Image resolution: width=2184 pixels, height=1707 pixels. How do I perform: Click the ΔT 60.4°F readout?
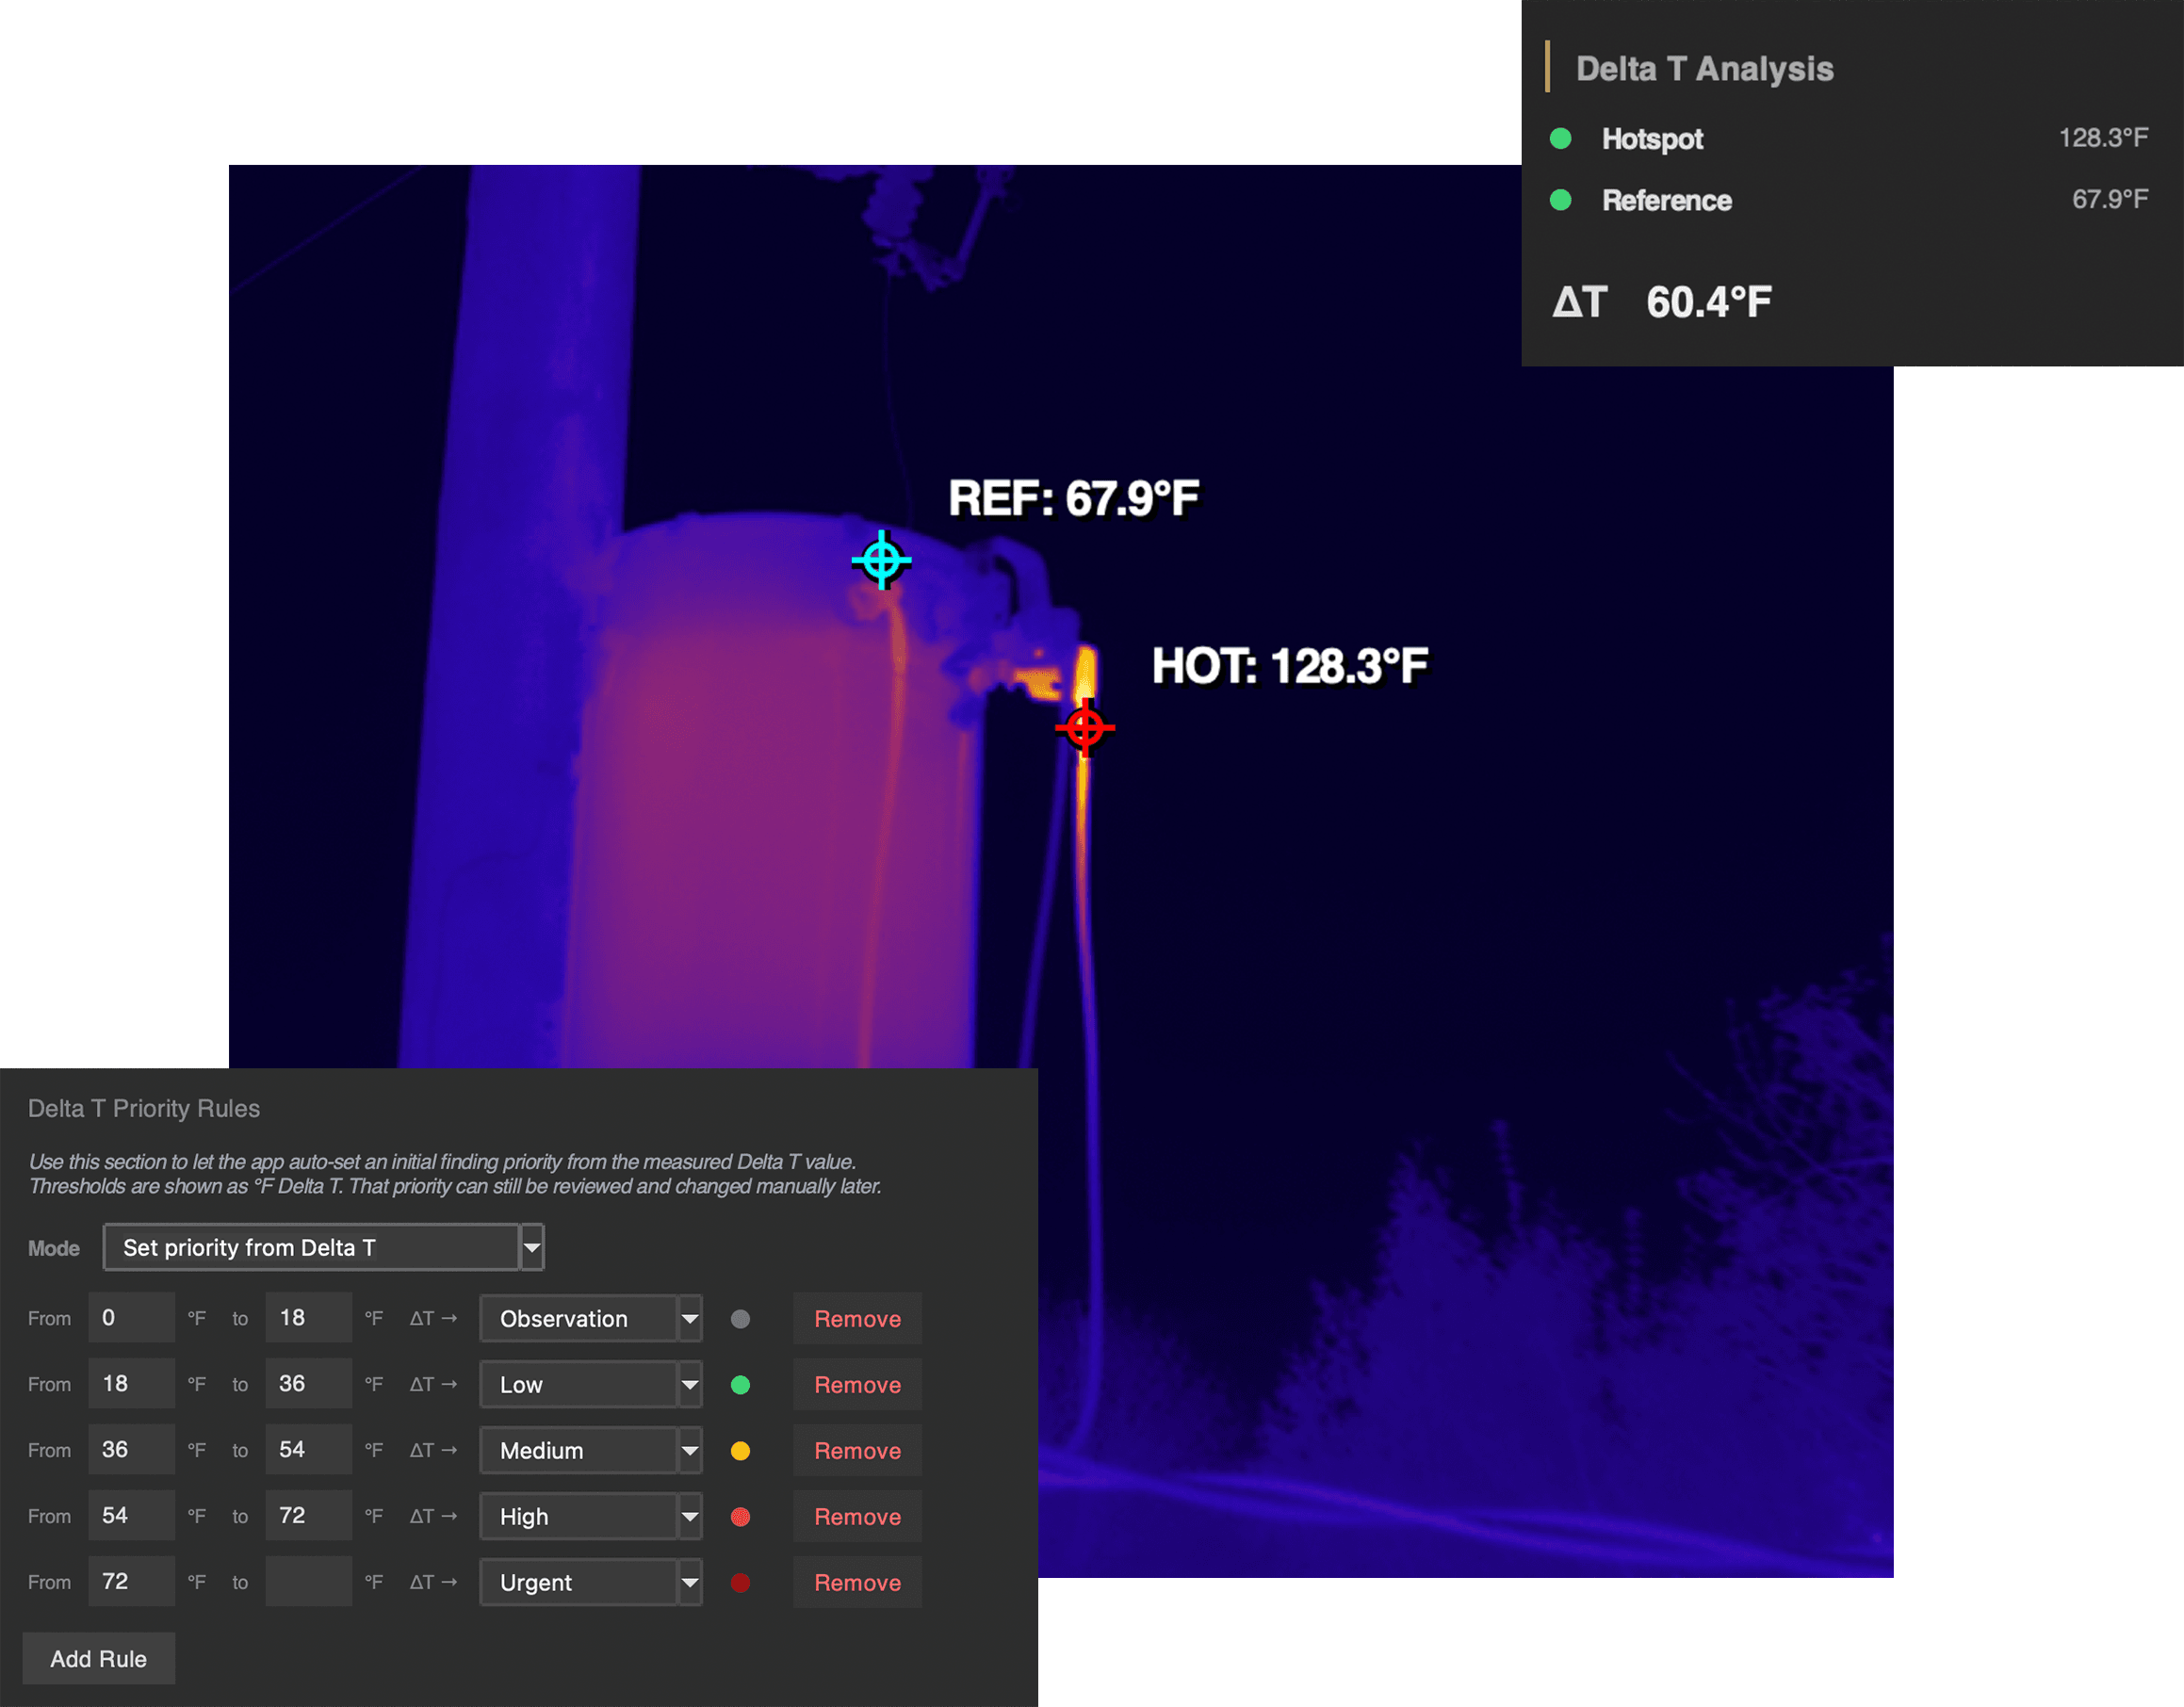point(1661,302)
